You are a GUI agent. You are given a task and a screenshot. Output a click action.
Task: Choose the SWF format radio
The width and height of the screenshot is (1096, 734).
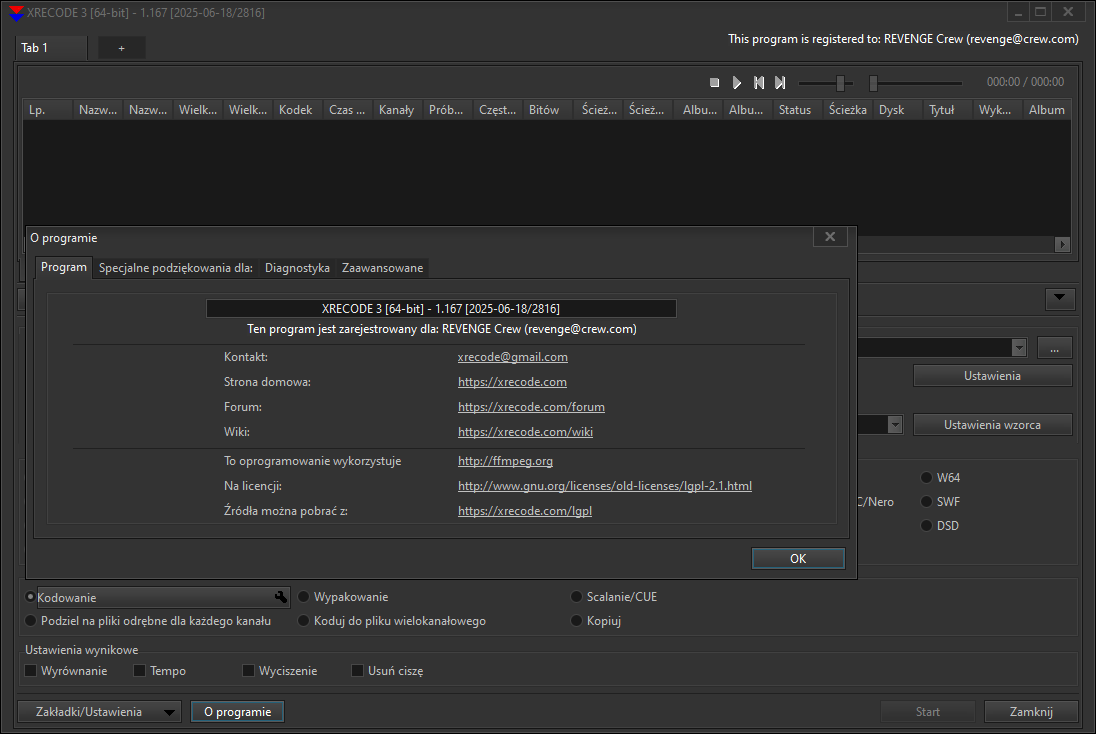click(926, 502)
